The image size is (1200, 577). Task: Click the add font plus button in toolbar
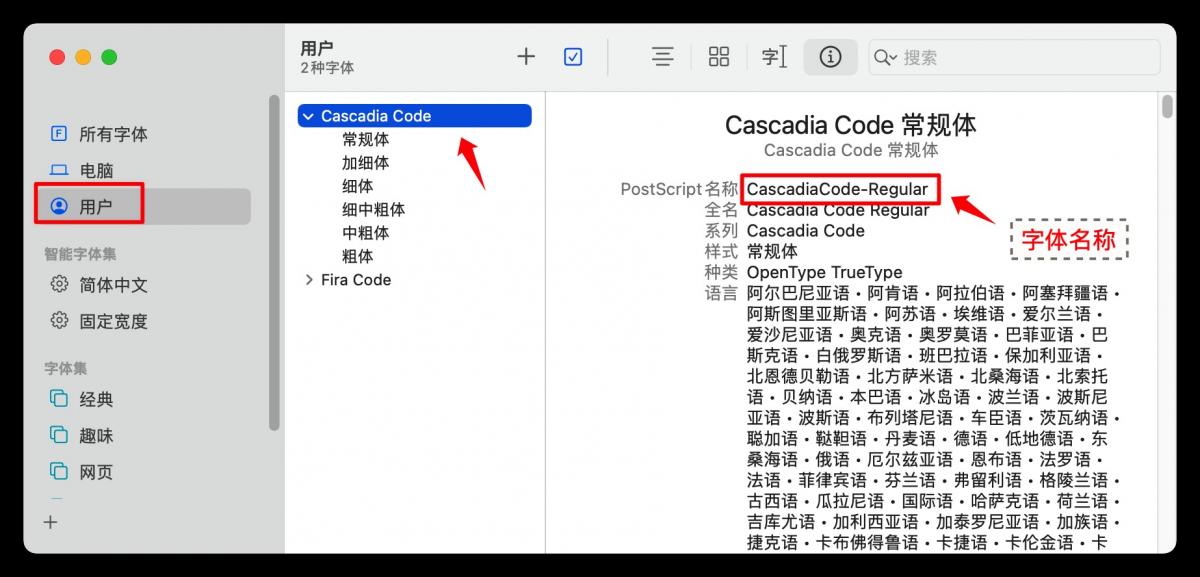pyautogui.click(x=526, y=57)
